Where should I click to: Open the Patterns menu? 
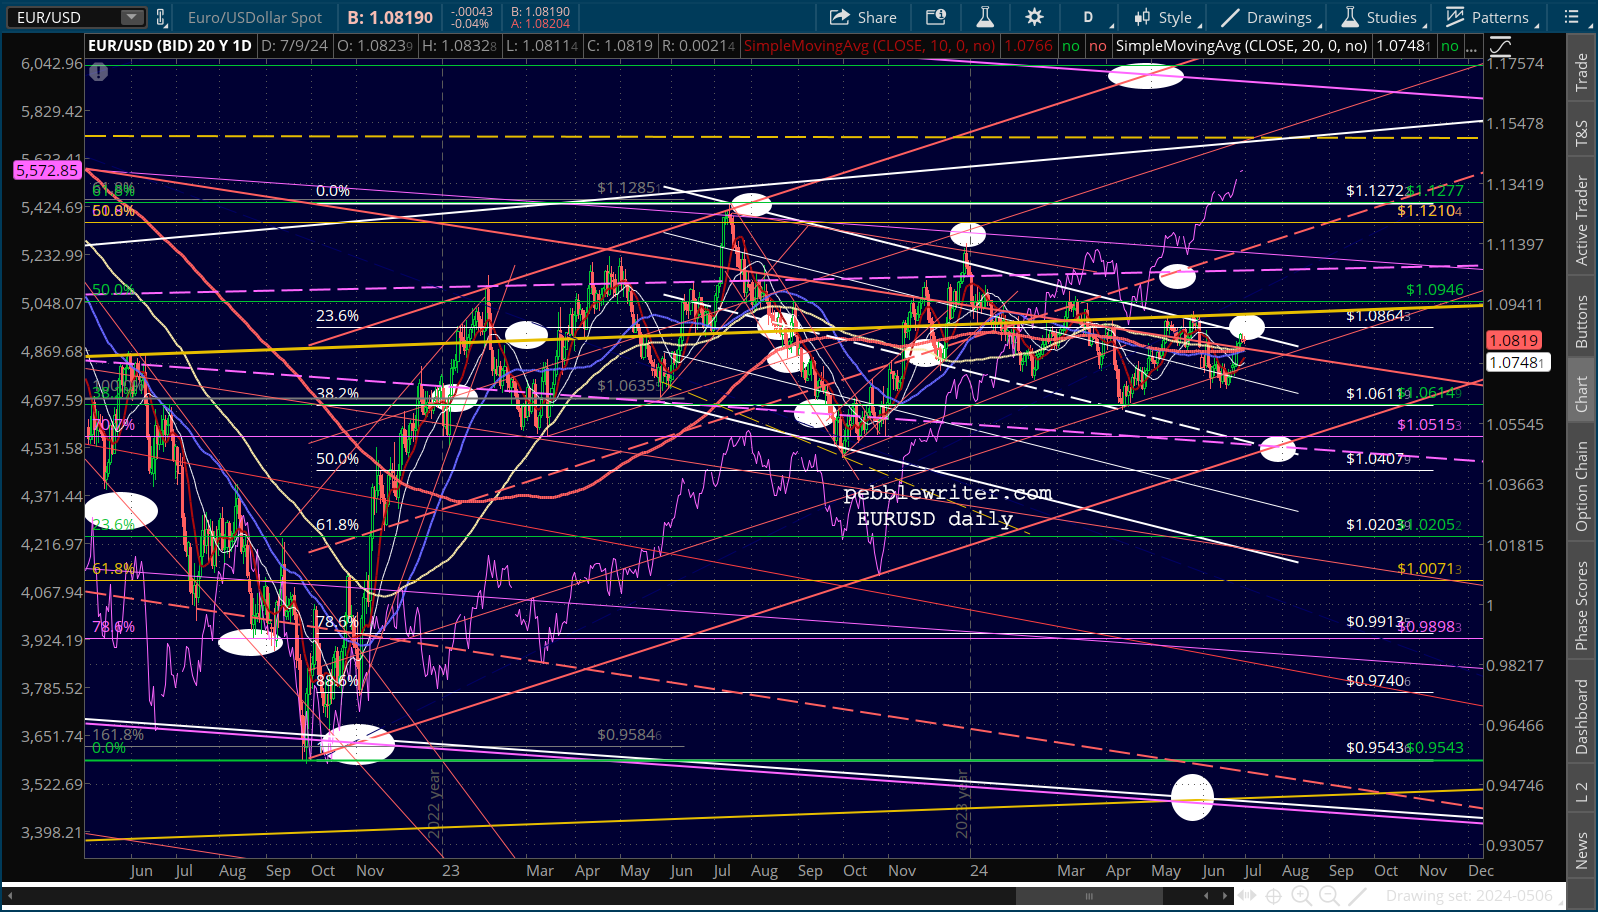coord(1491,17)
